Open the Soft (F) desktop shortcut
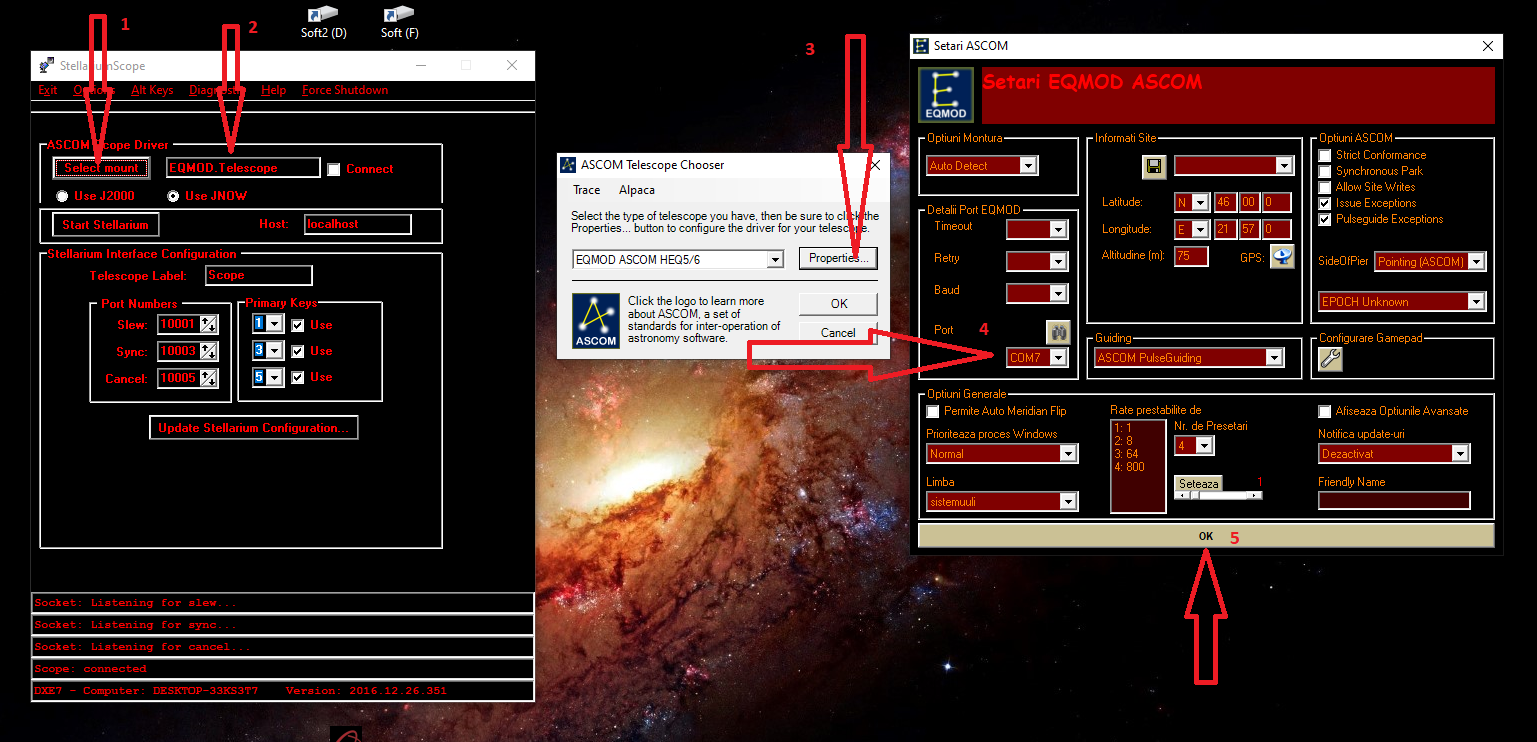Image resolution: width=1537 pixels, height=742 pixels. (x=399, y=22)
